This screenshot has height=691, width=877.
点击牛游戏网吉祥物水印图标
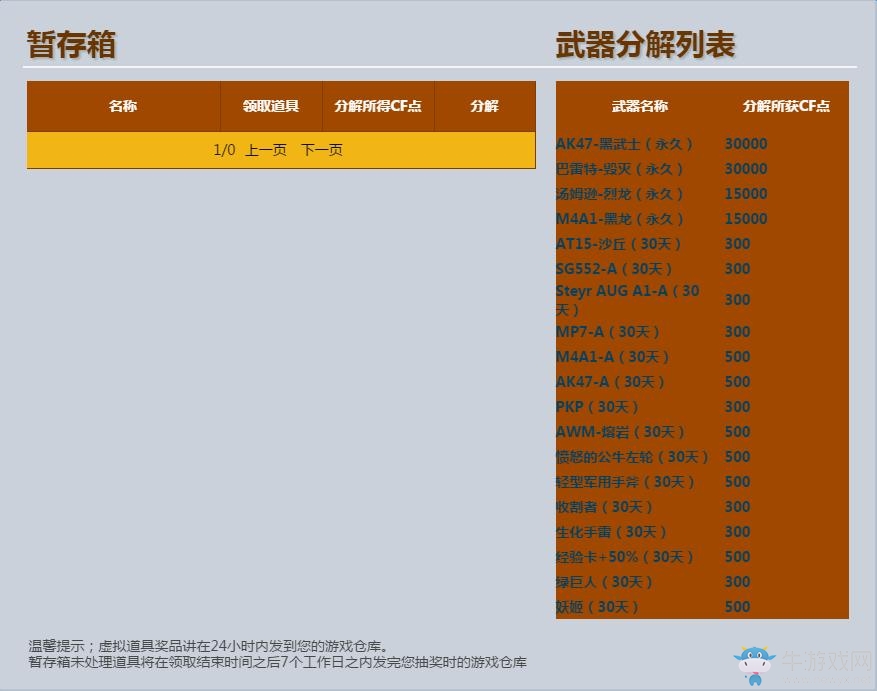tap(753, 661)
